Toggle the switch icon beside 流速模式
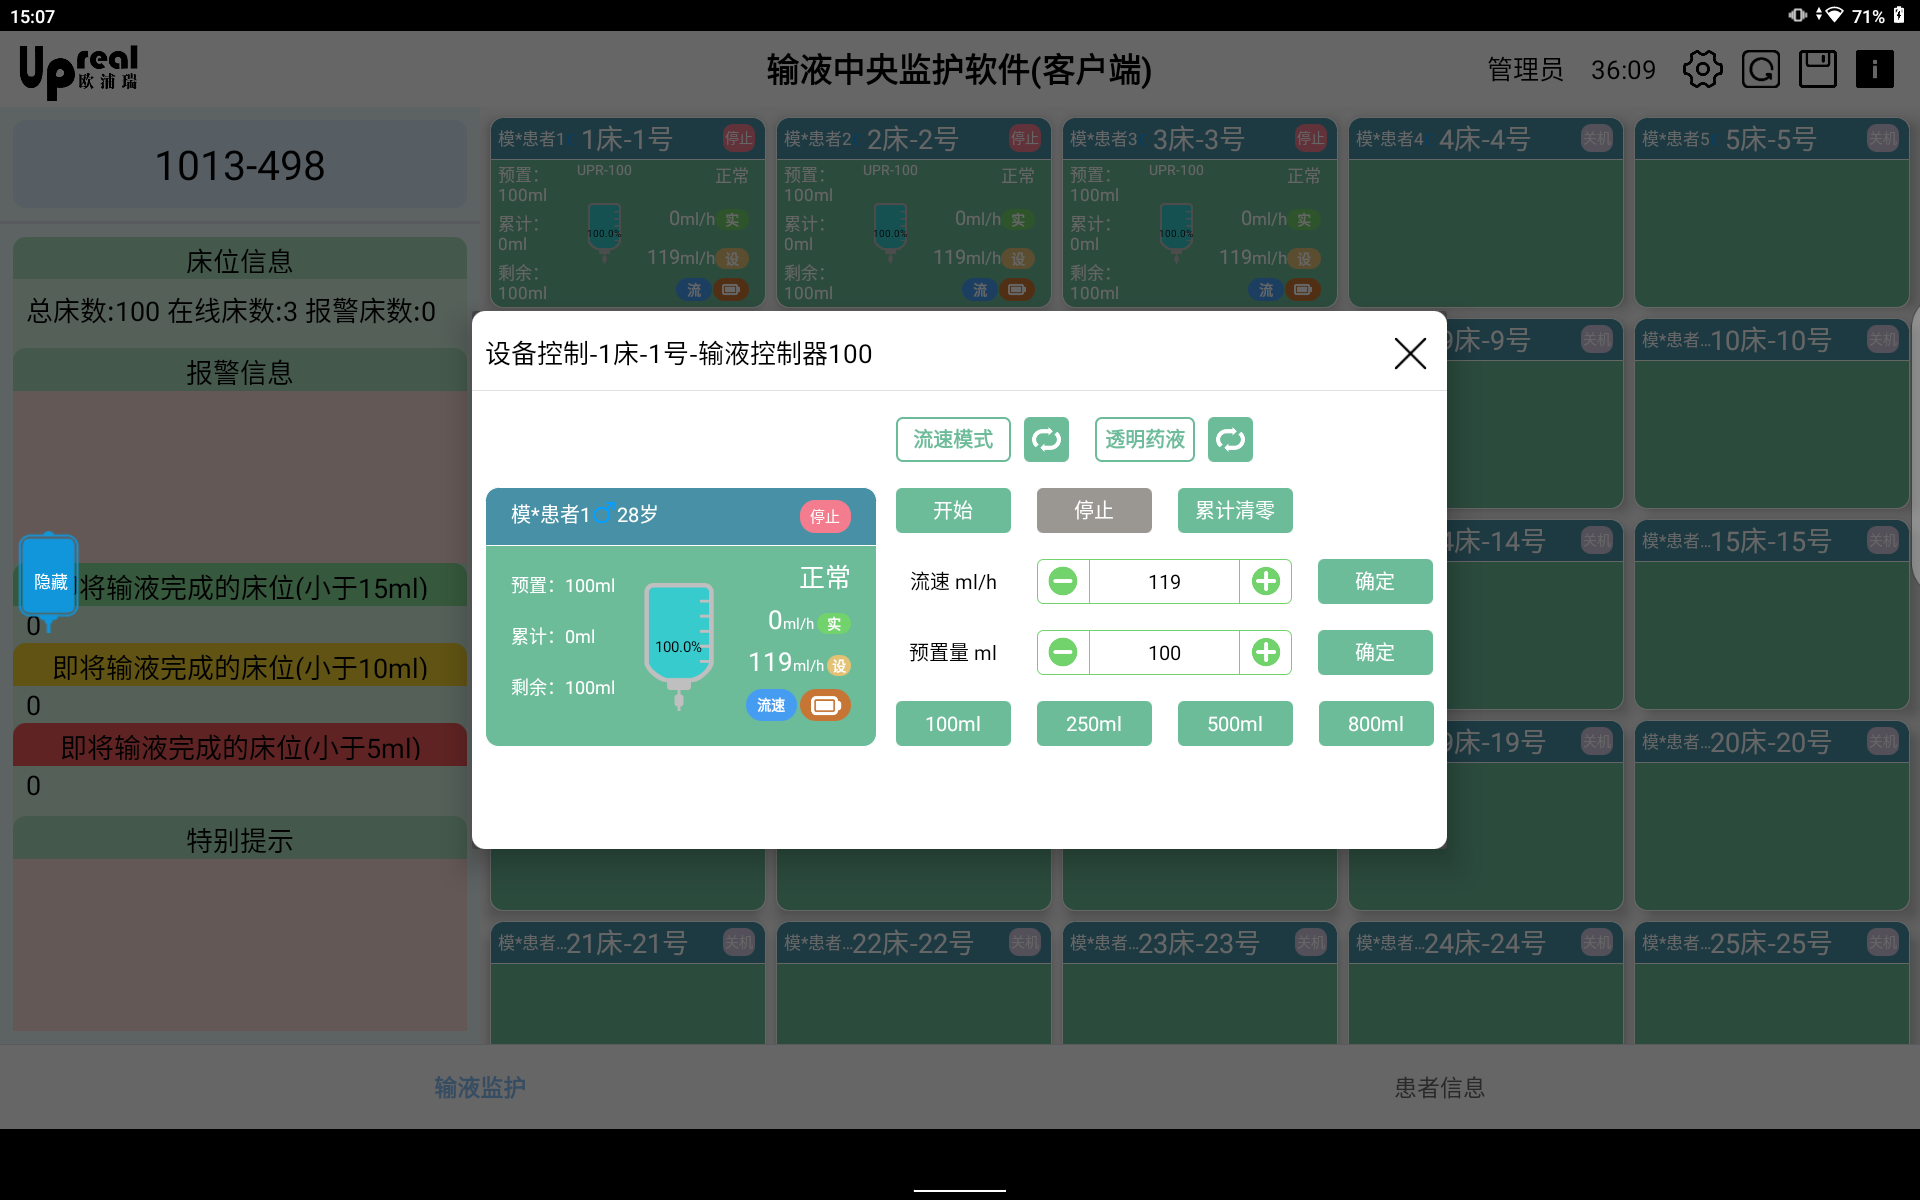Viewport: 1920px width, 1200px height. (1046, 440)
